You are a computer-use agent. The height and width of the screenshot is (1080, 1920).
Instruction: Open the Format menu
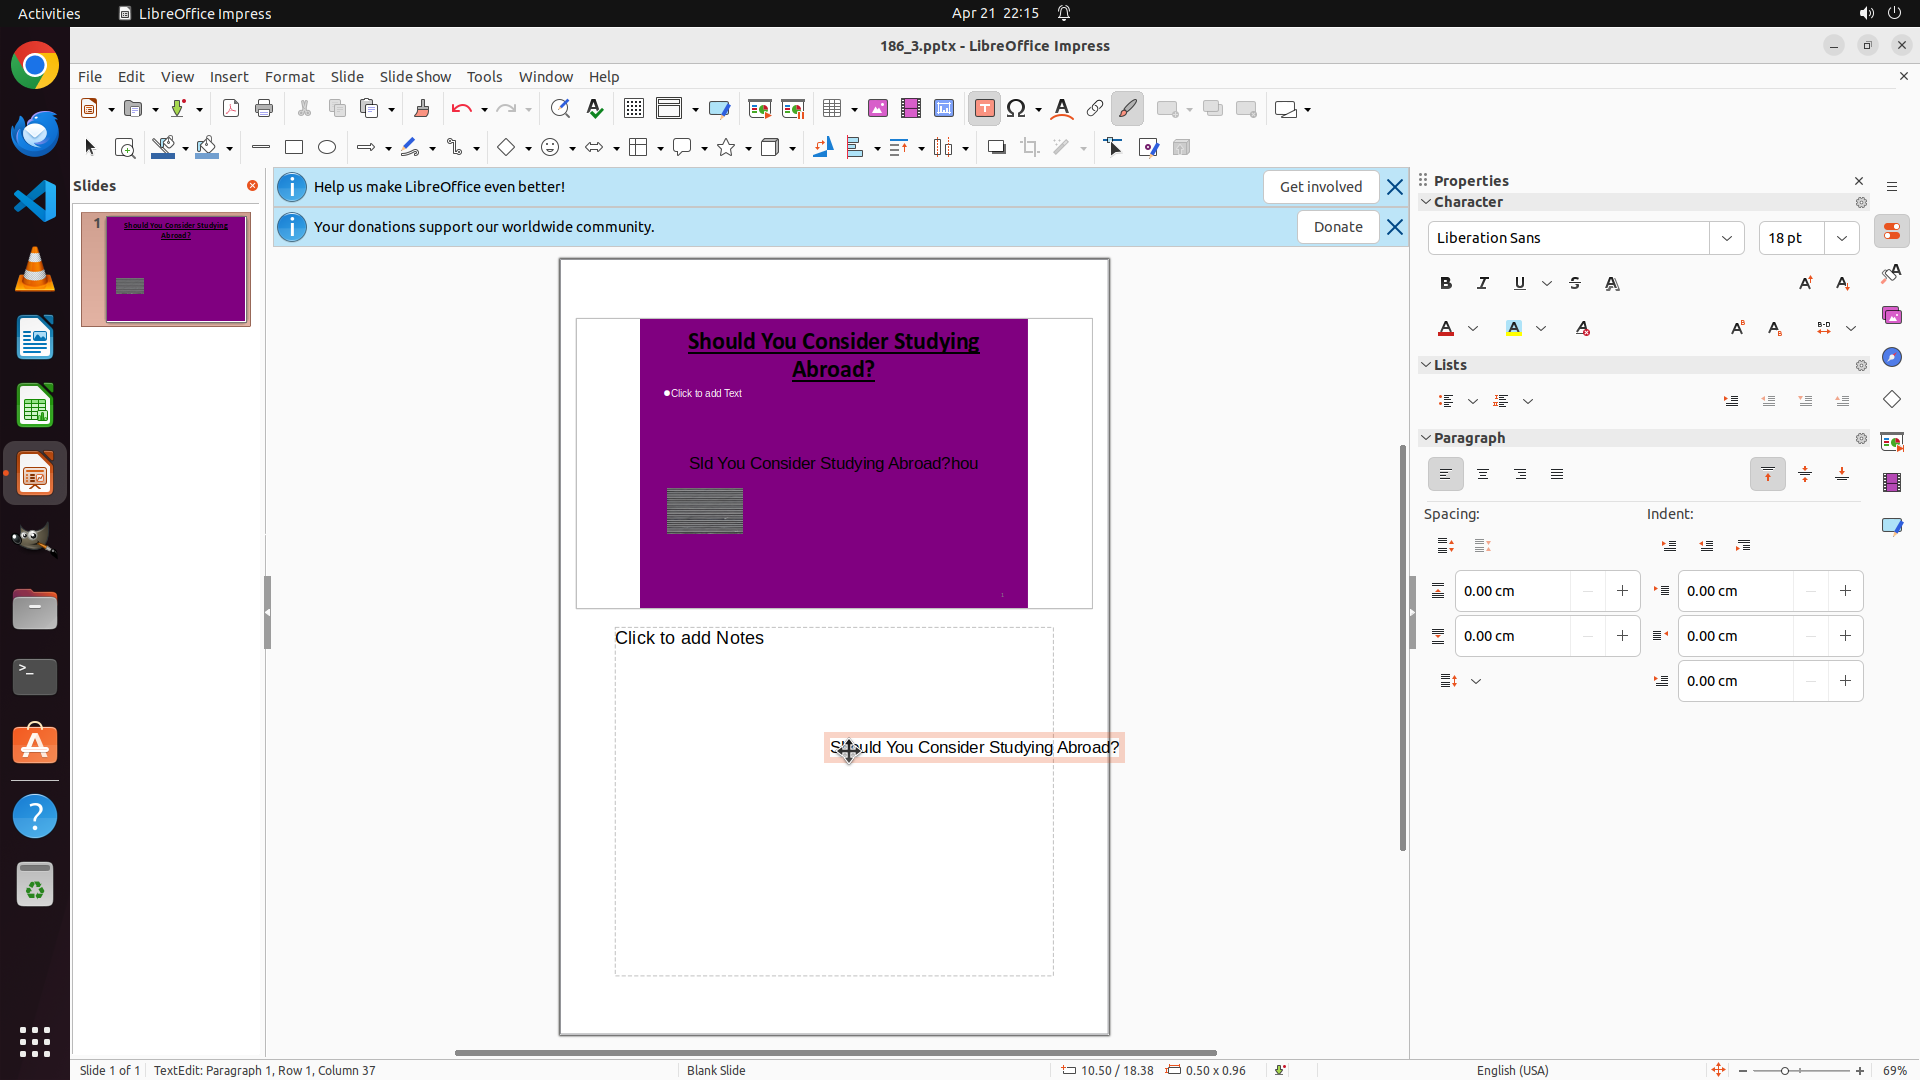(x=289, y=77)
